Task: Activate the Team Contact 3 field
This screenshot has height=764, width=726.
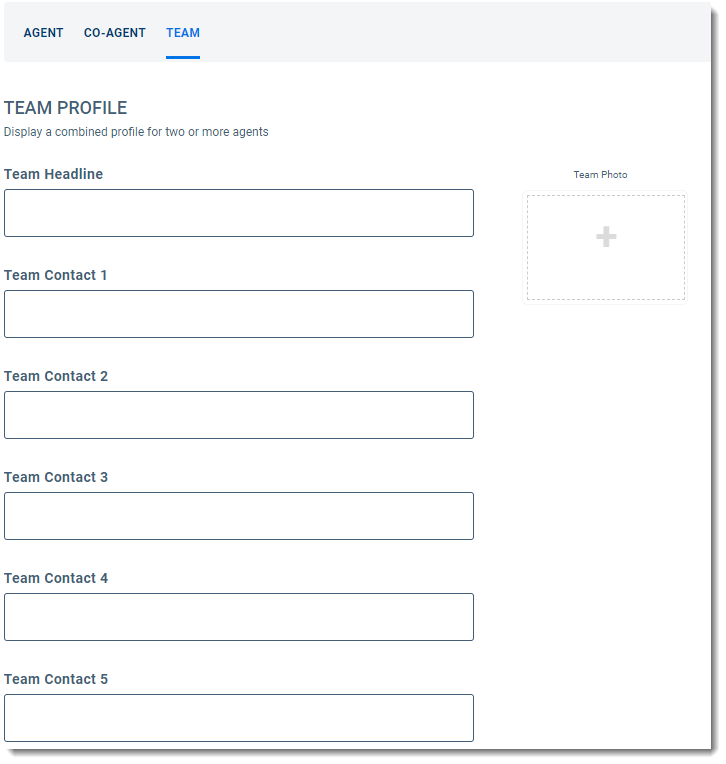Action: tap(238, 516)
